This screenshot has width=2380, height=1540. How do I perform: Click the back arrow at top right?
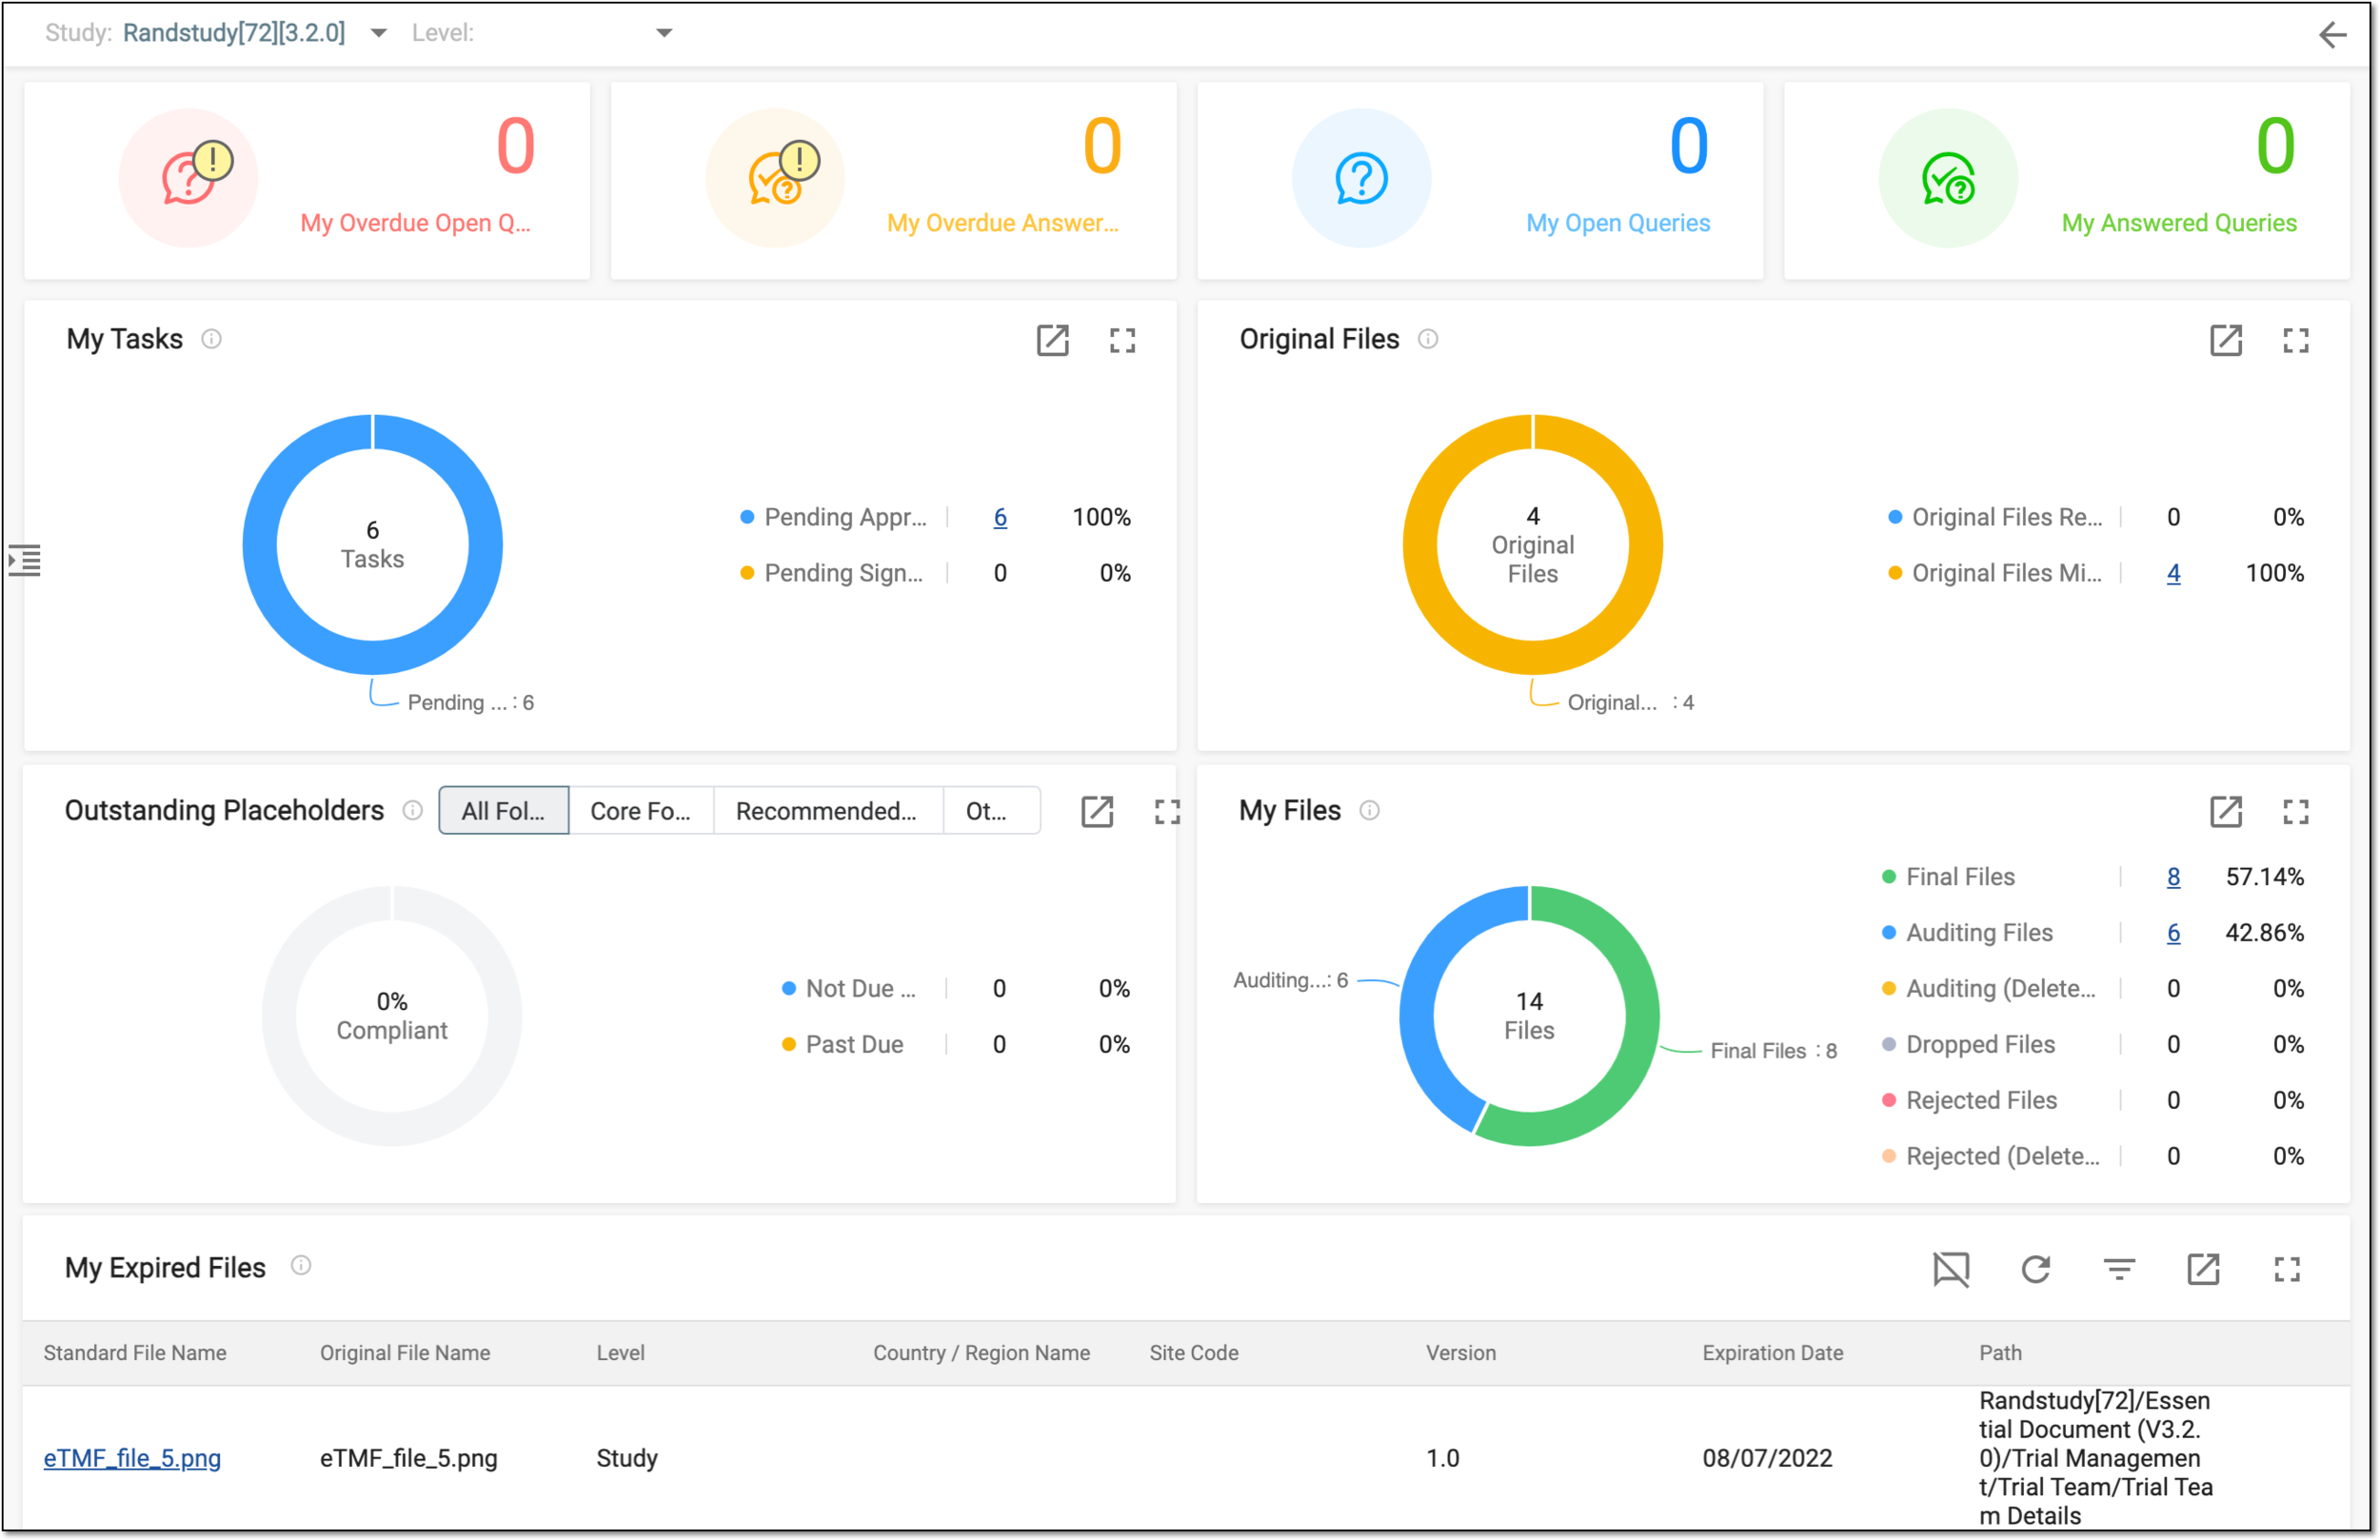(2332, 34)
